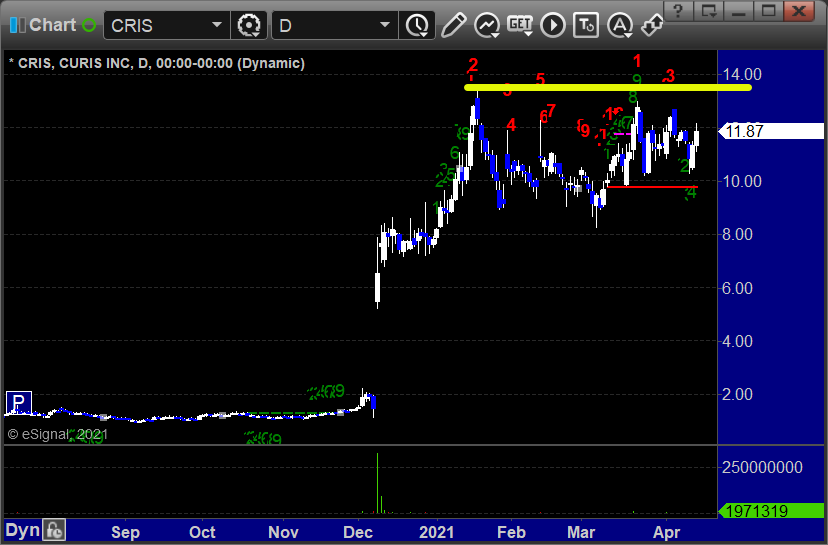Open the window docking options button
828x545 pixels.
(709, 11)
